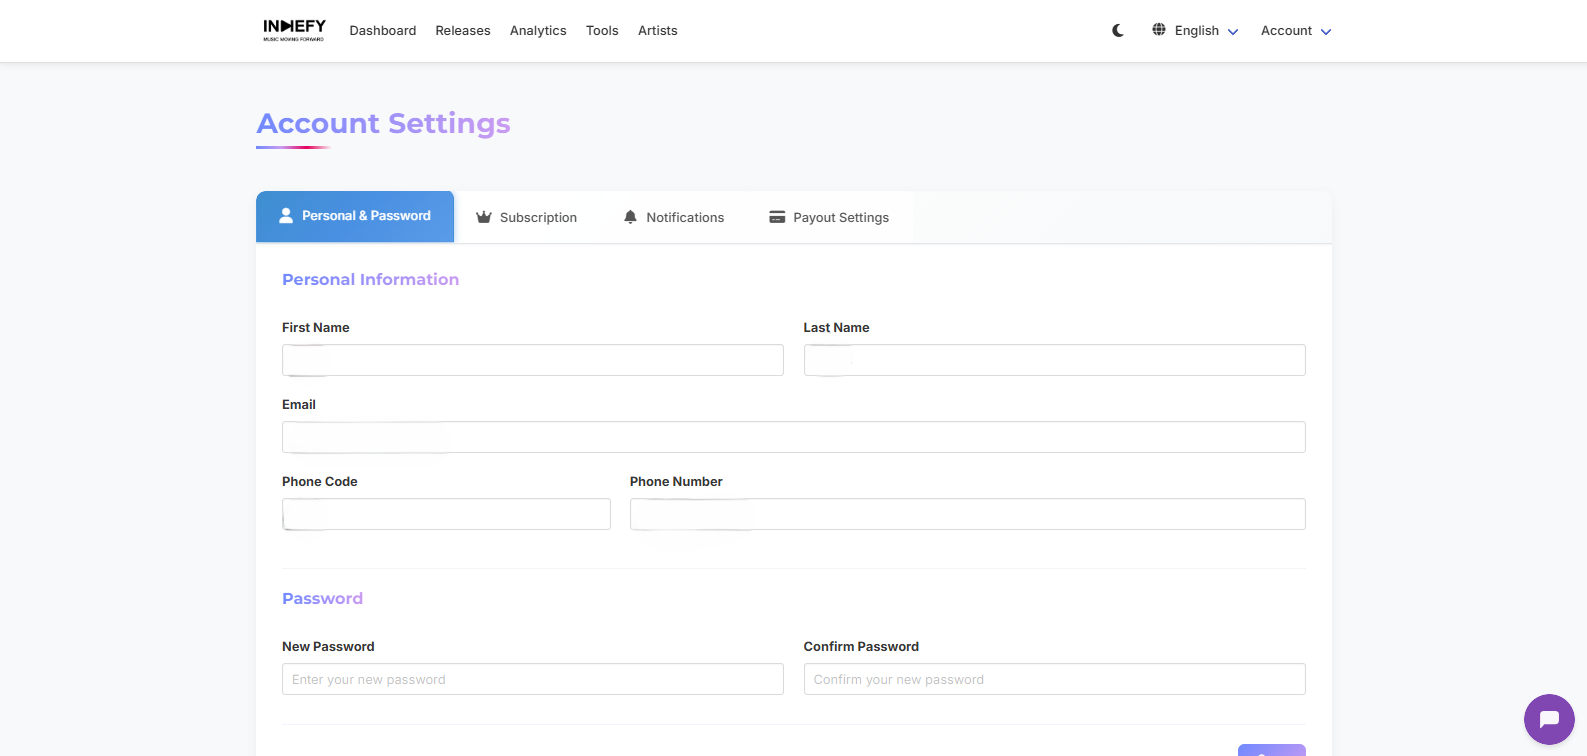Click the card icon on Payout Settings
This screenshot has width=1587, height=756.
[x=777, y=217]
